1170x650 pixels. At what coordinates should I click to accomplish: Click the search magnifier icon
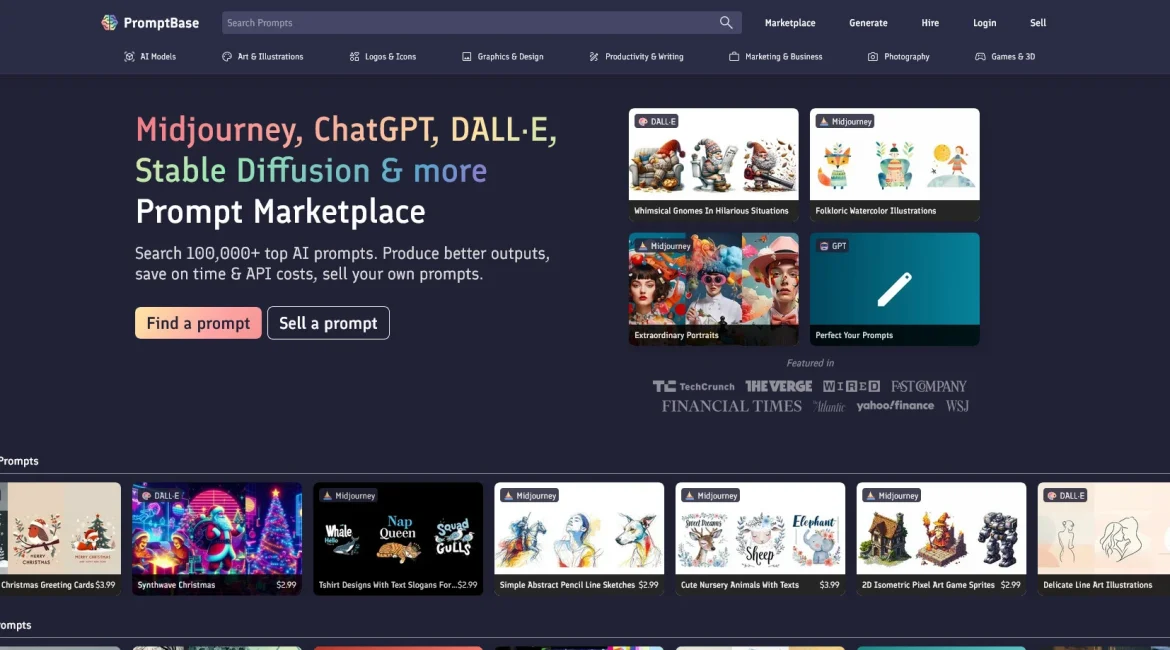coord(726,22)
